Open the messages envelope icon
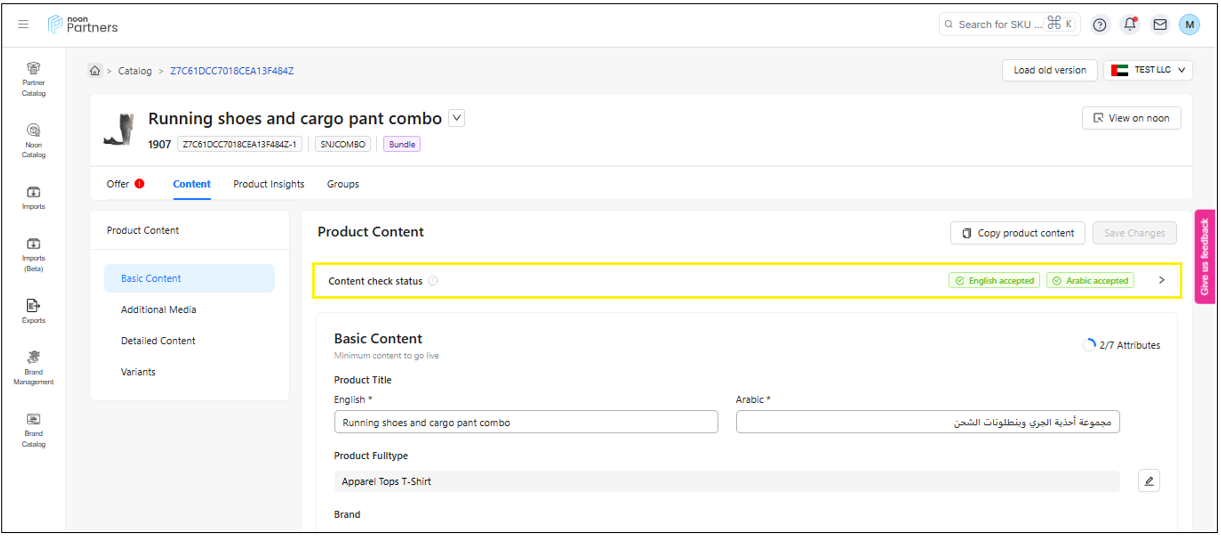Viewport: 1221px width, 536px height. 1160,25
